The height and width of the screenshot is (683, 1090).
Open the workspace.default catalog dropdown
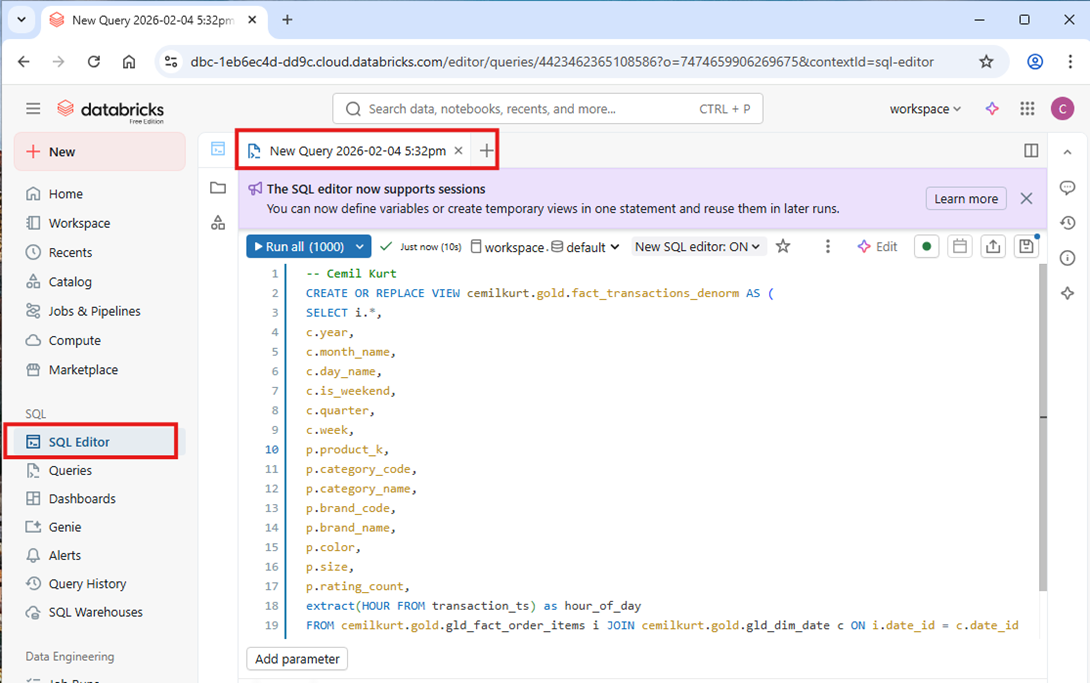point(544,247)
